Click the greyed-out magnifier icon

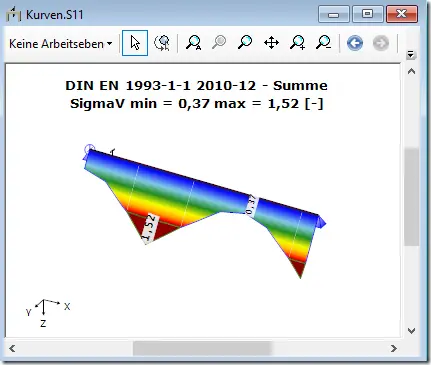tap(219, 43)
